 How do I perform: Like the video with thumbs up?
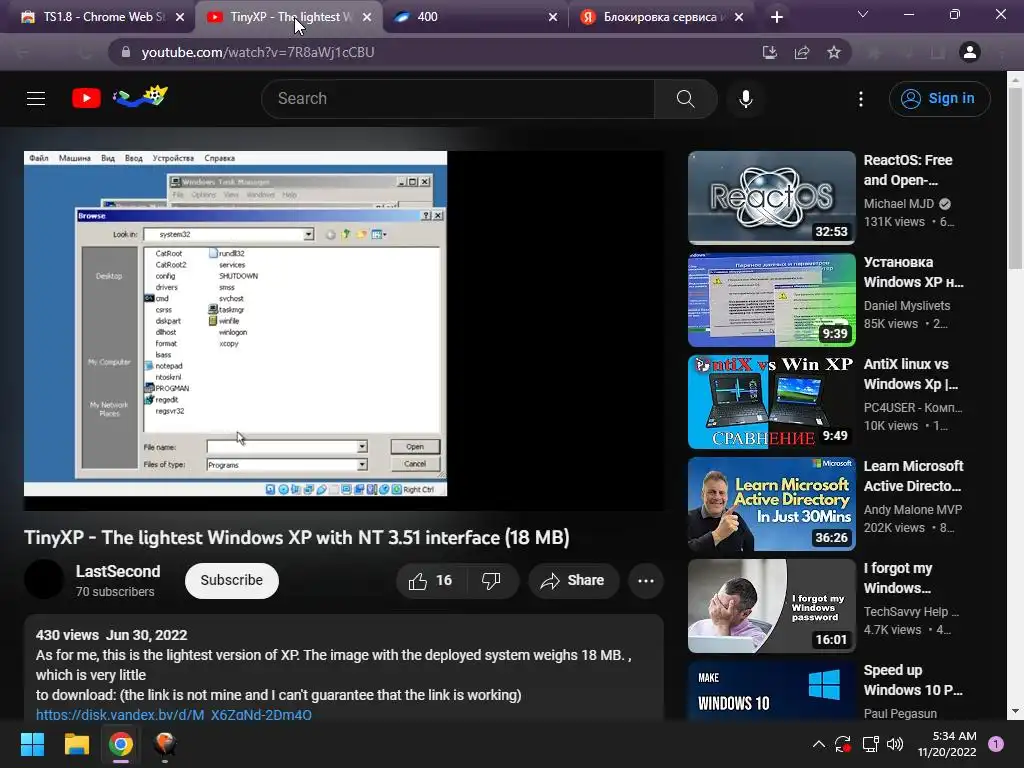pyautogui.click(x=430, y=581)
